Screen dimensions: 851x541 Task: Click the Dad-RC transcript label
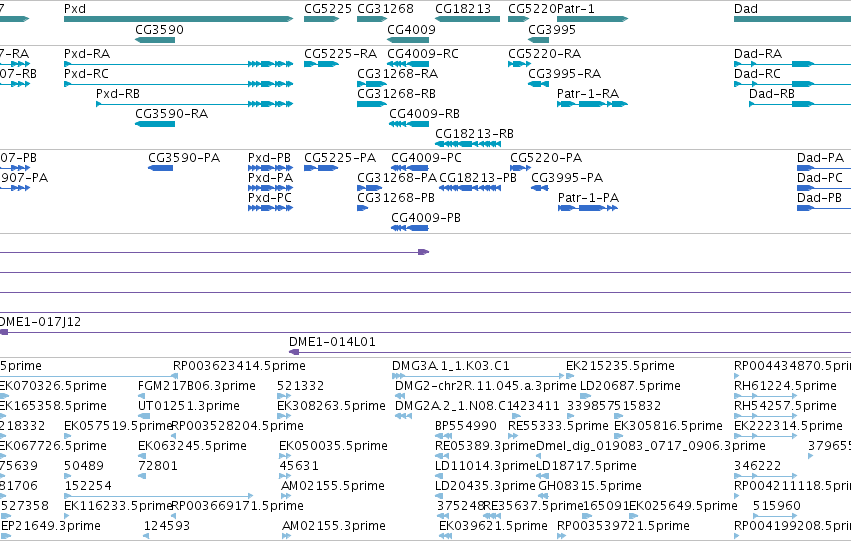(758, 74)
